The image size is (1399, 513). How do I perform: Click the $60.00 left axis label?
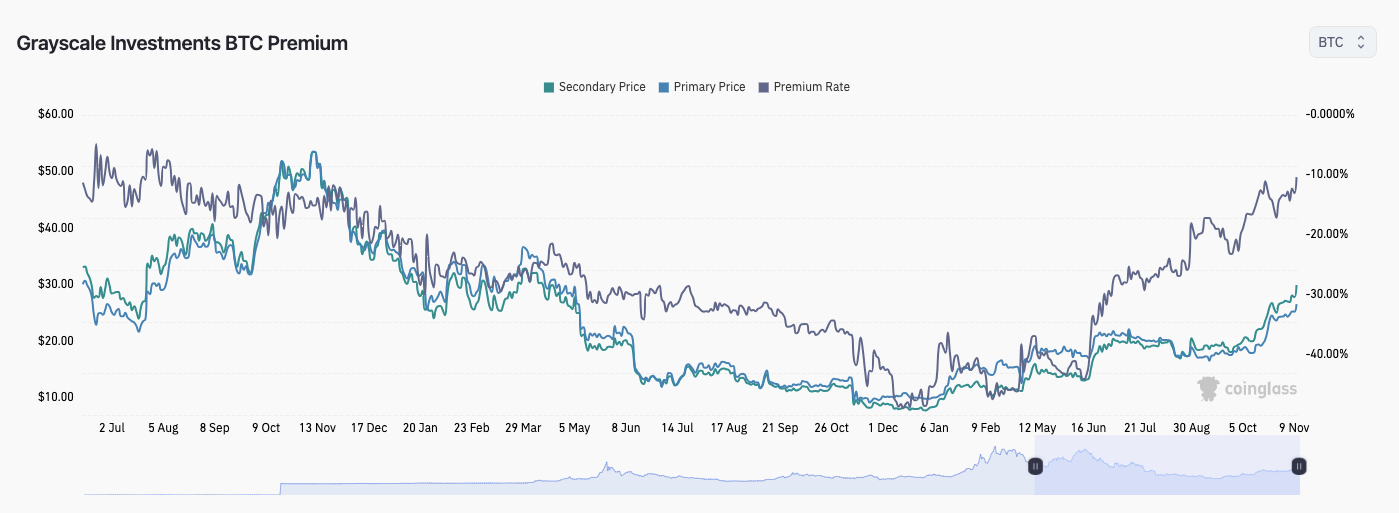click(56, 114)
